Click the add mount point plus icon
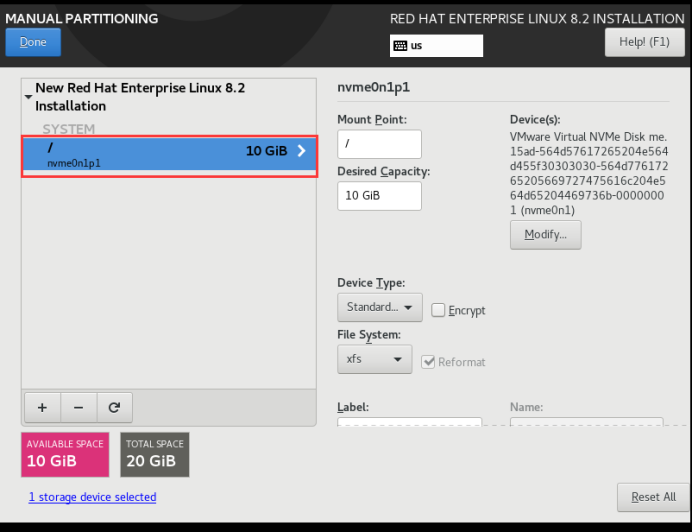The image size is (693, 532). pos(42,407)
